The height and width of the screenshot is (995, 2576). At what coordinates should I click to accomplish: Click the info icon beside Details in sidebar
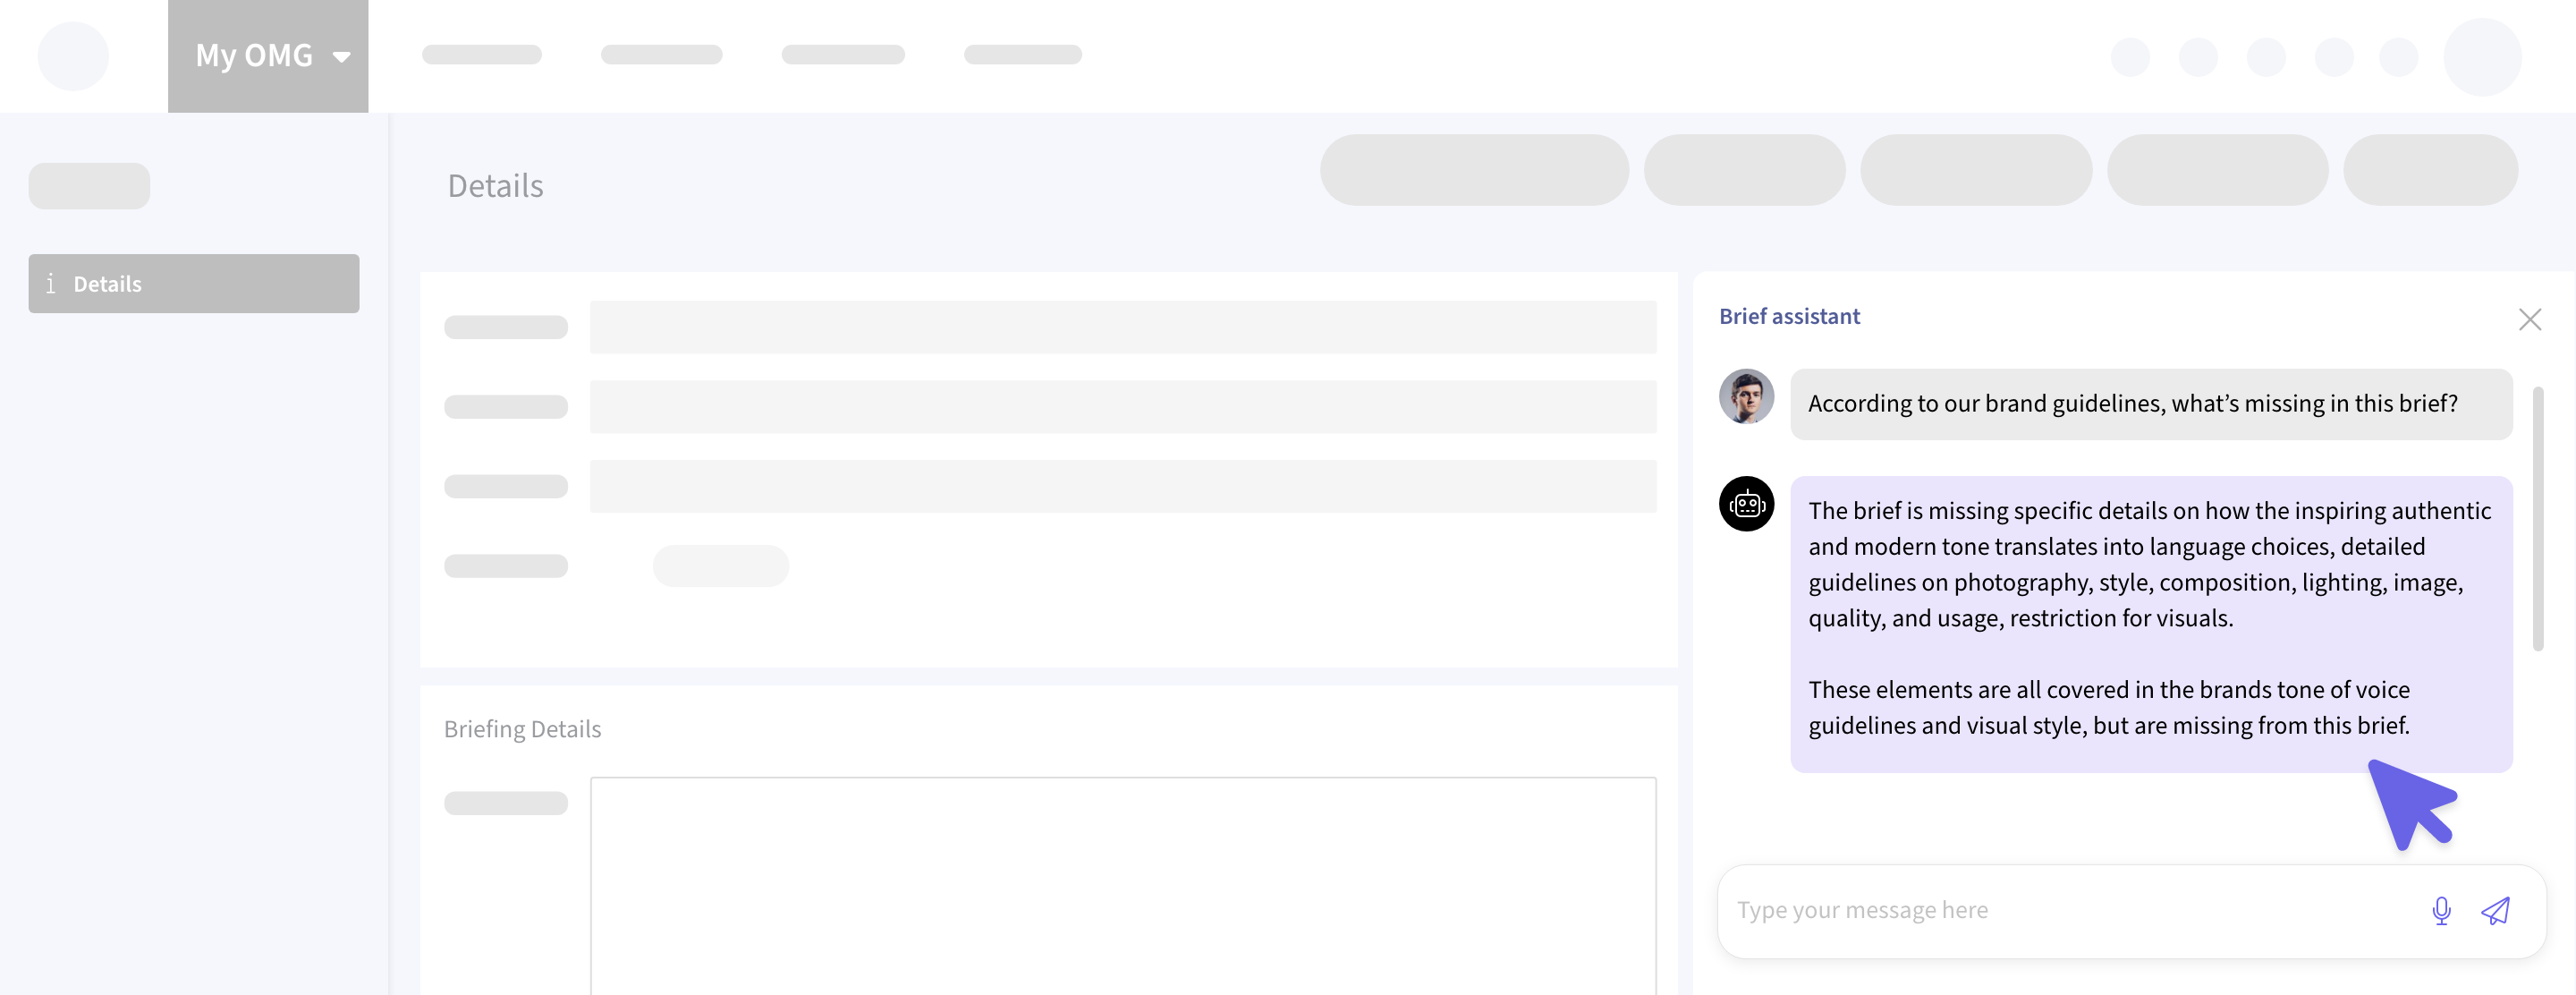tap(51, 284)
